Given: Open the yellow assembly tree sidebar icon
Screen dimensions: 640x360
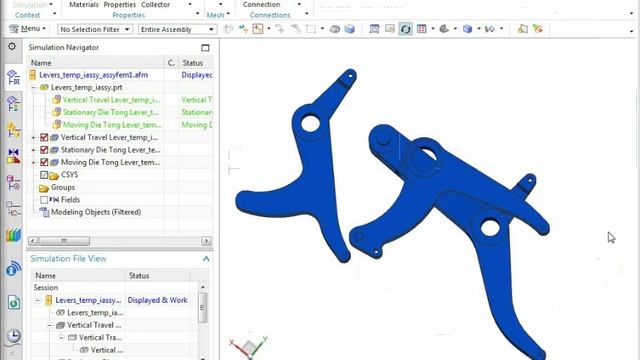Looking at the screenshot, I should click(x=13, y=130).
